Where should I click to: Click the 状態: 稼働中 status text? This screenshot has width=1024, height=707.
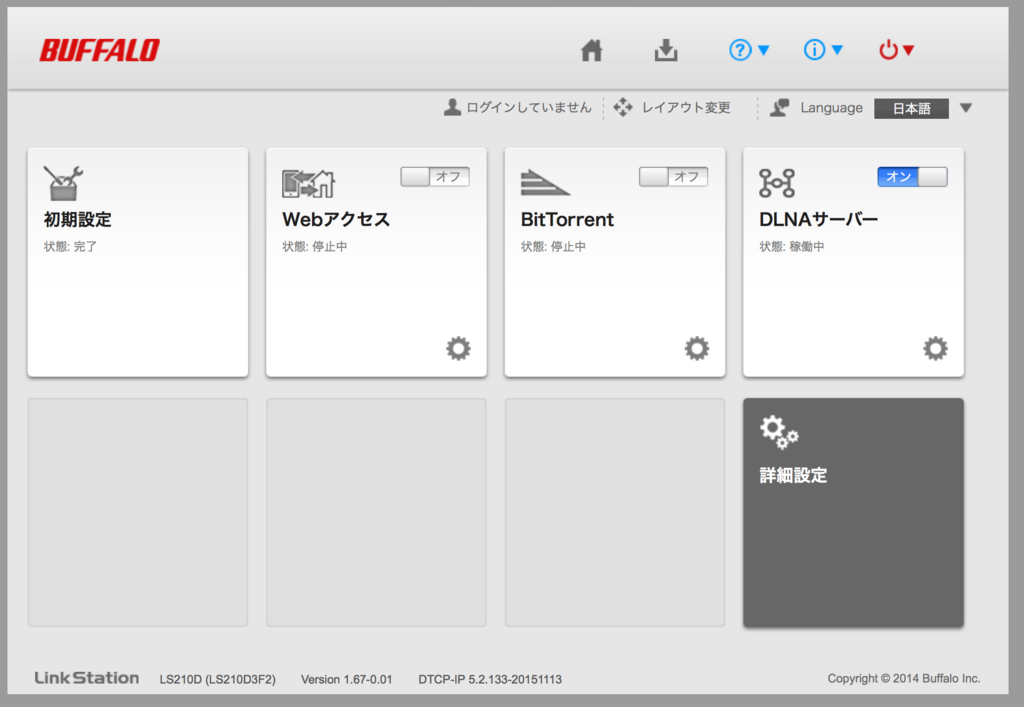coord(792,247)
